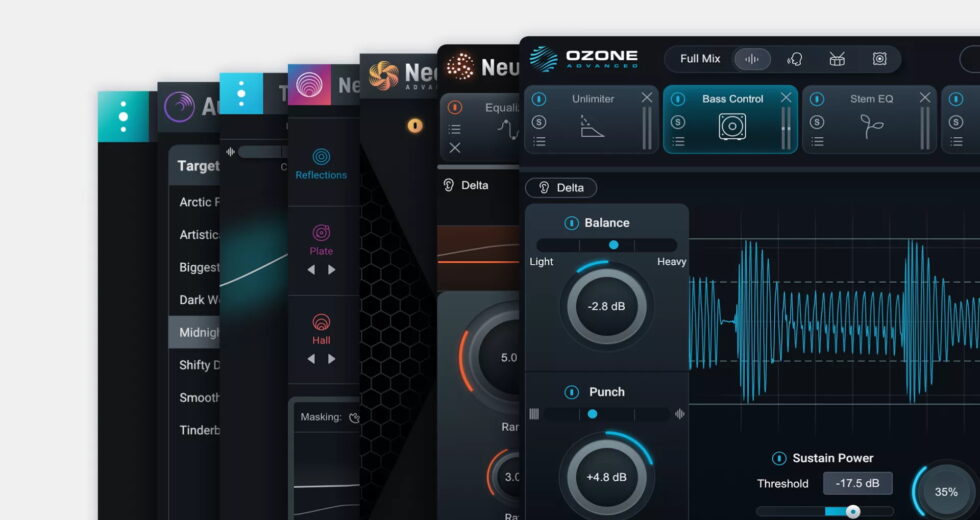This screenshot has width=980, height=520.
Task: Click the yellow power indicator in Nectar
Action: click(x=415, y=126)
